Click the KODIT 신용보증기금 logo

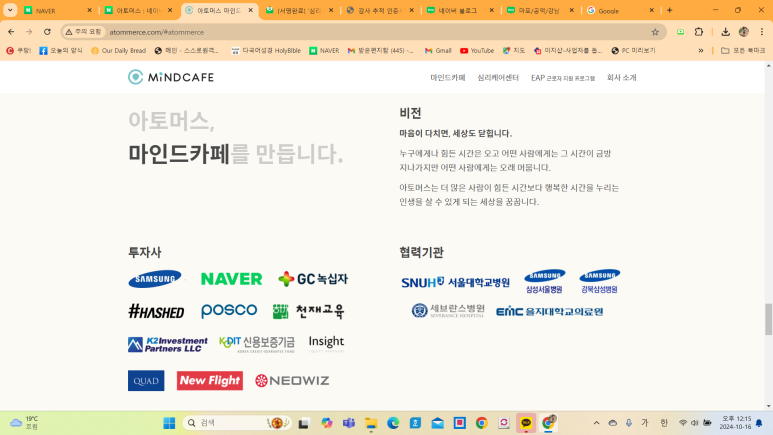click(x=257, y=344)
